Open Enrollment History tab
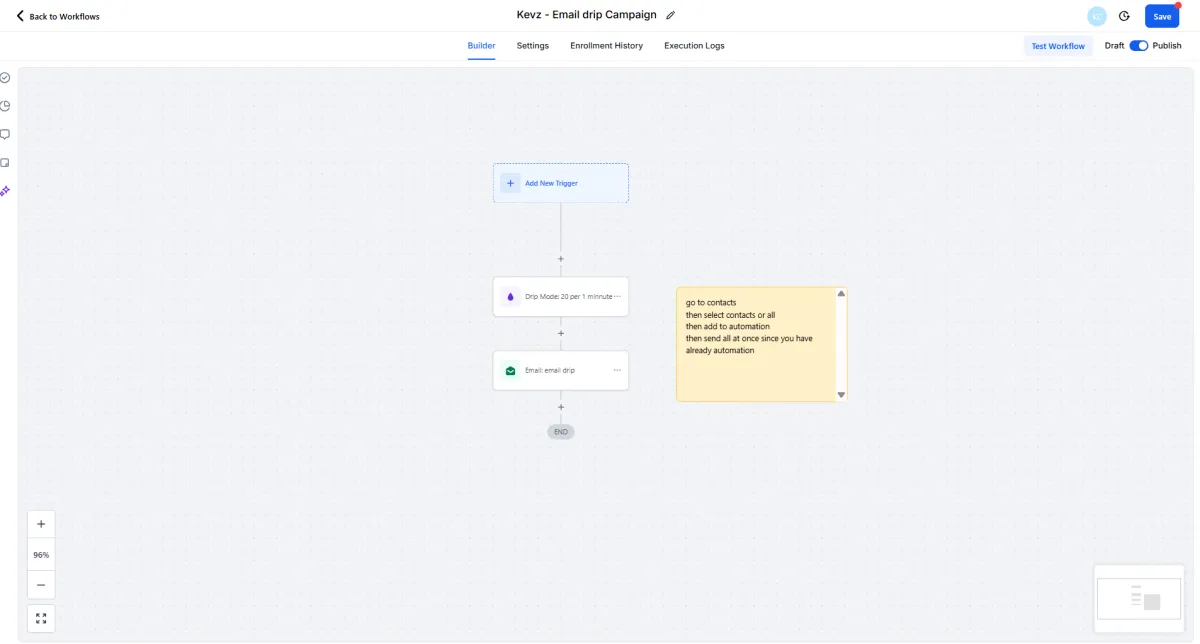 coord(606,46)
